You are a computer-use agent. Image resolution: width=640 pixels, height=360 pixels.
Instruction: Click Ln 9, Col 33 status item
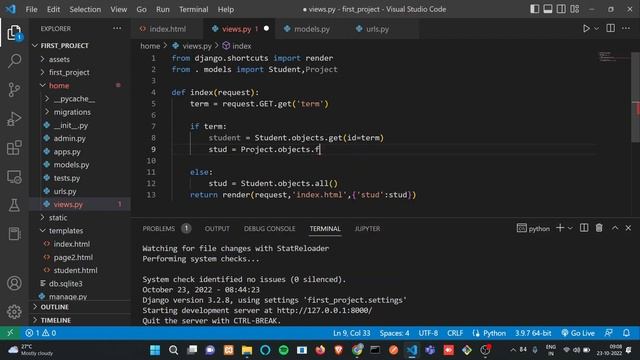351,333
